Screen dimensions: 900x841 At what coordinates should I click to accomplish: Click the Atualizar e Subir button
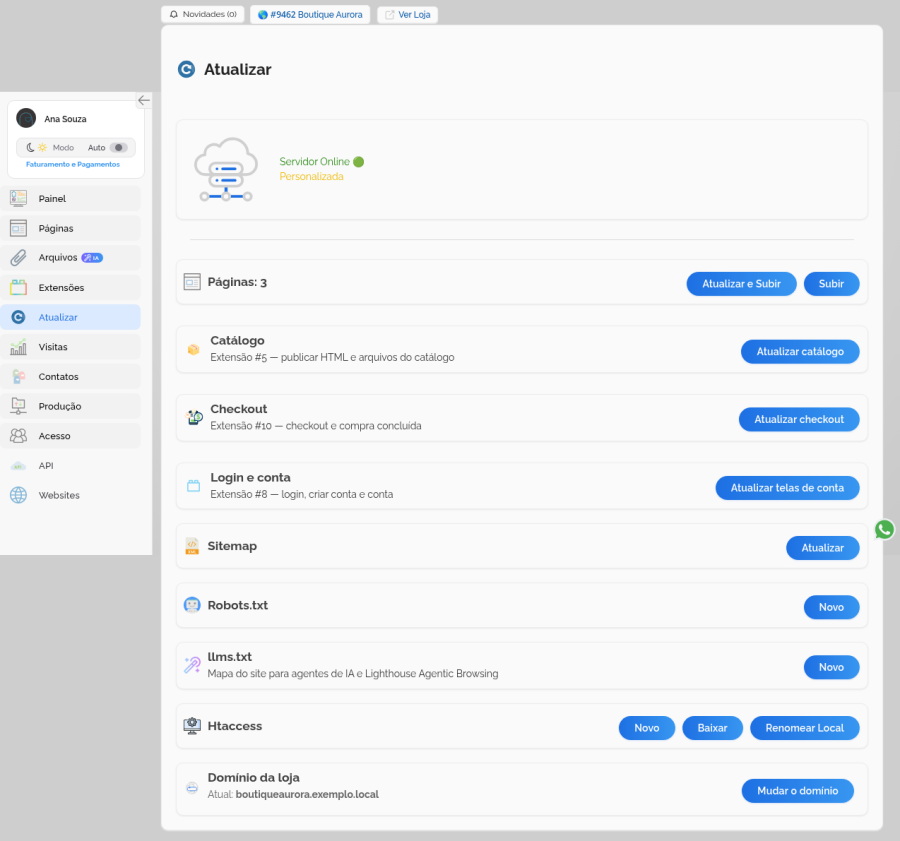[x=741, y=284]
